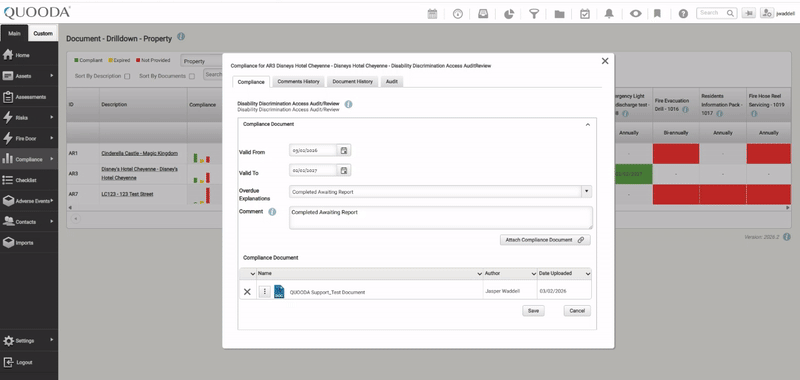Open Disney's Hotel Cheyenne link in table
The image size is (800, 380).
tap(139, 173)
